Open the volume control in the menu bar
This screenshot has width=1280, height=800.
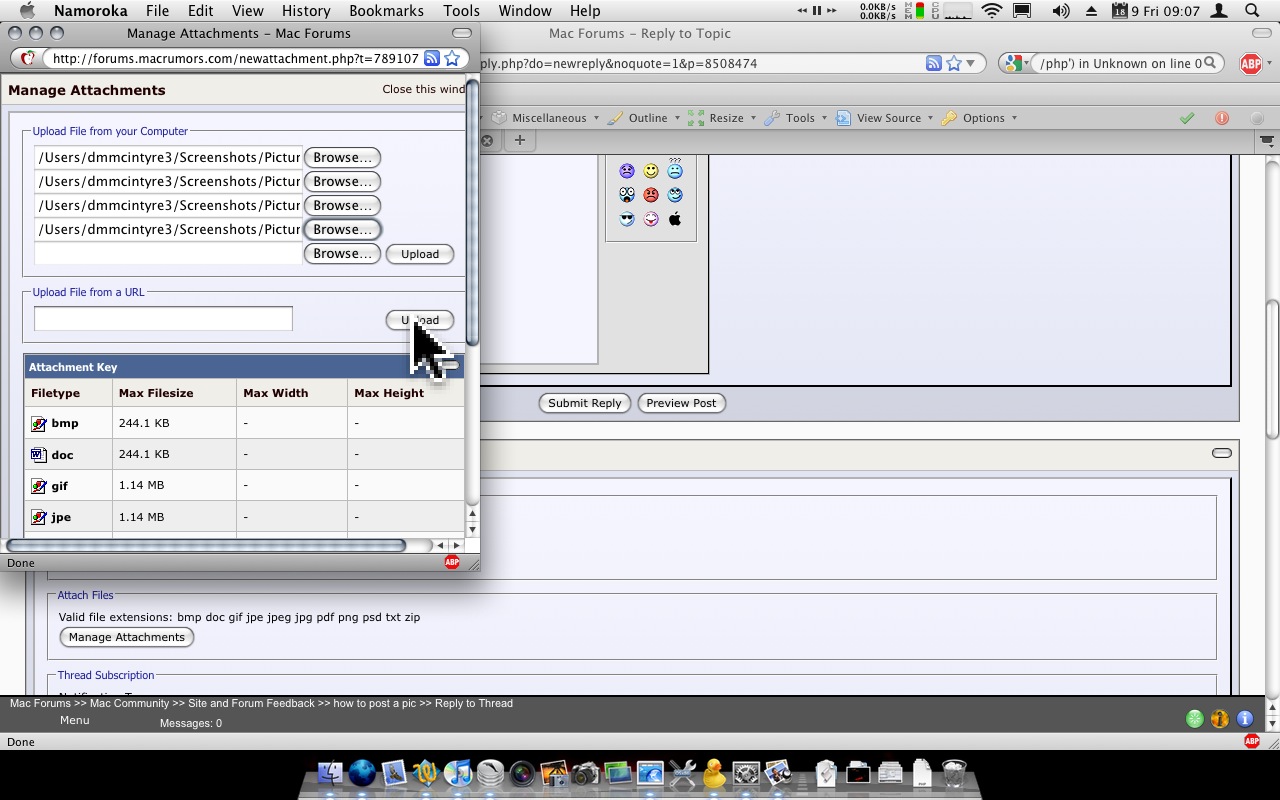[1061, 11]
